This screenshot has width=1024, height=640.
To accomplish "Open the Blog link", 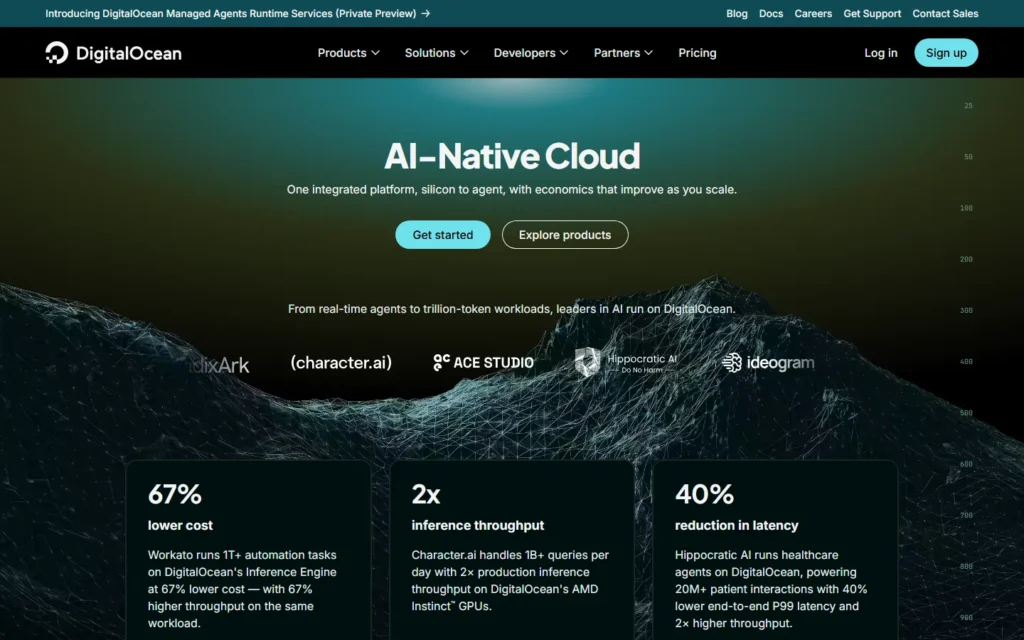I will tap(737, 14).
